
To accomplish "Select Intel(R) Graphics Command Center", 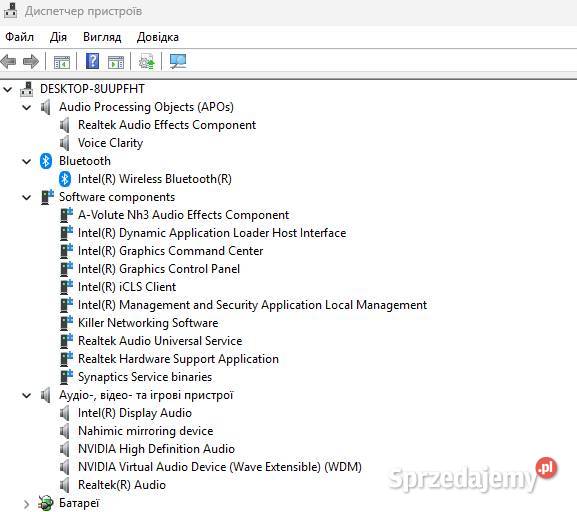I will pos(170,251).
